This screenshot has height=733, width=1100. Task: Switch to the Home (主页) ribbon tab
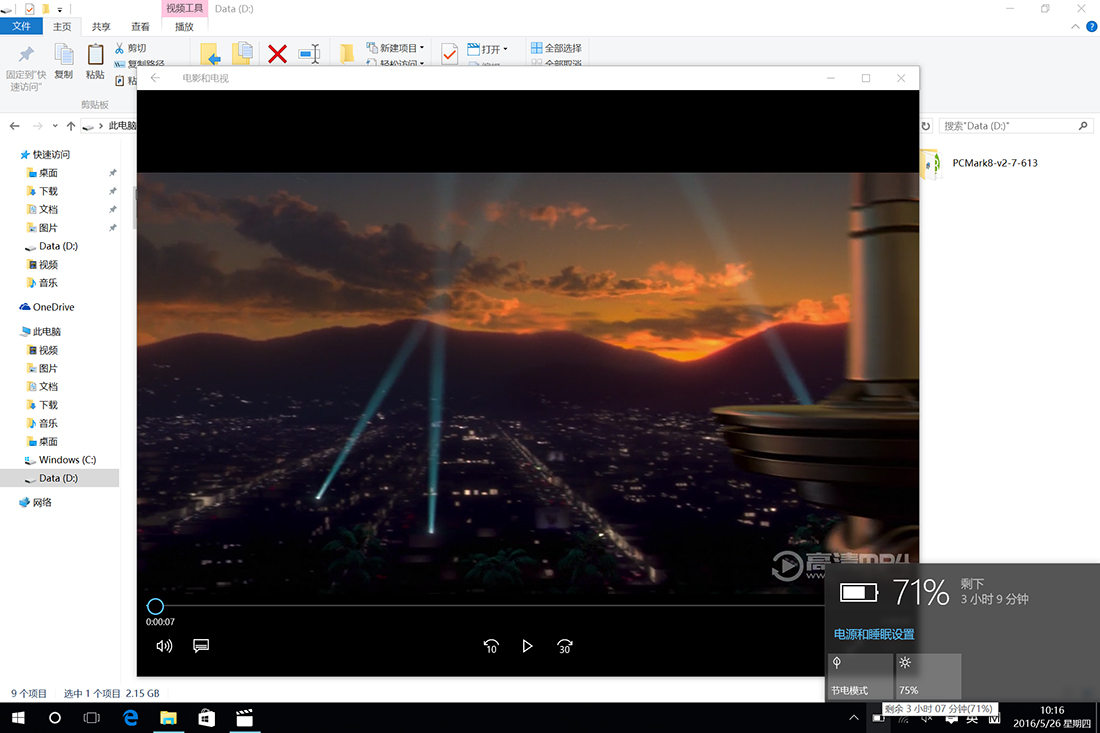pyautogui.click(x=62, y=27)
